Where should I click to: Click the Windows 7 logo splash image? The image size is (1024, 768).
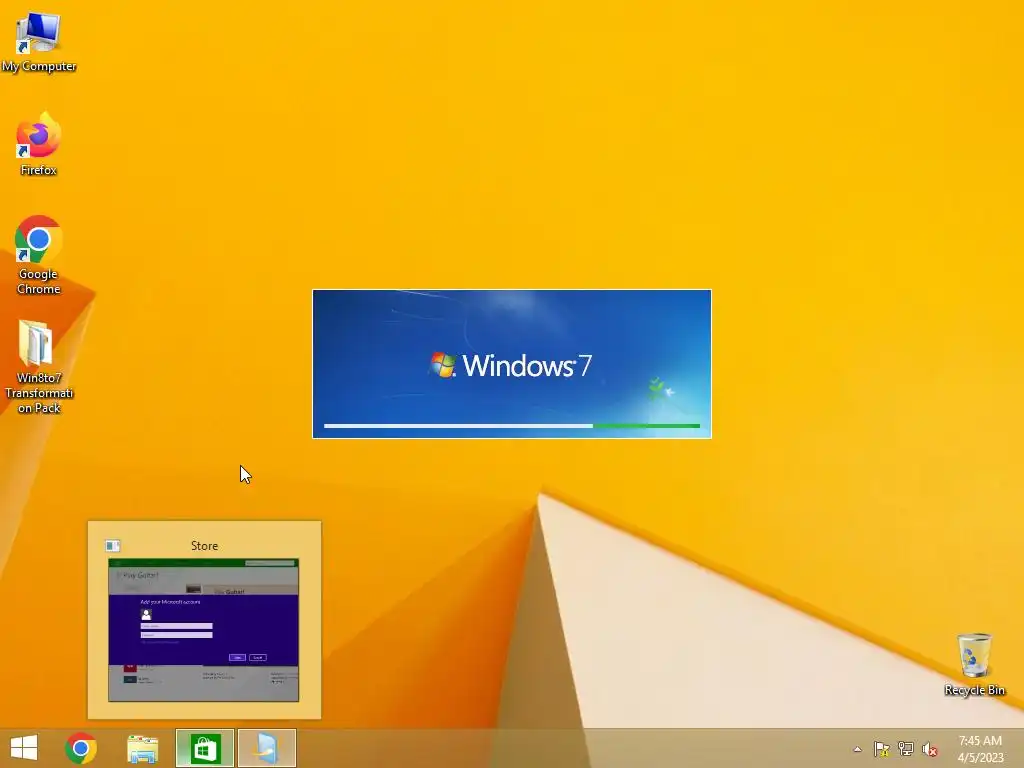click(512, 364)
